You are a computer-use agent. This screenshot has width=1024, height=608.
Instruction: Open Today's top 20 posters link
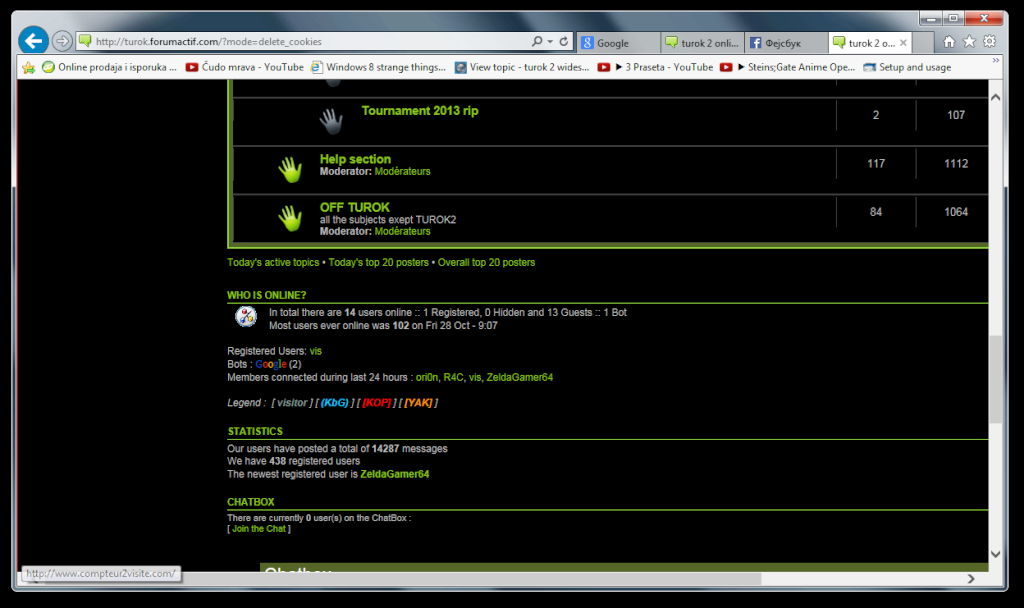click(x=378, y=263)
